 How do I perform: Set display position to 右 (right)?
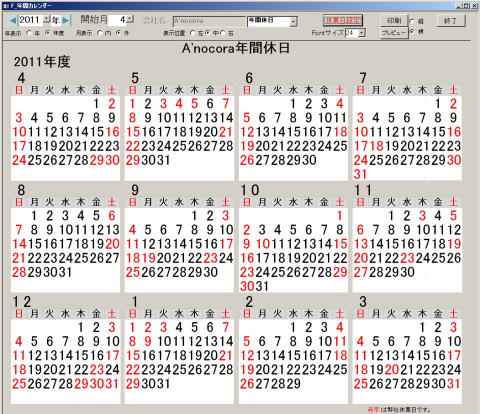click(223, 33)
